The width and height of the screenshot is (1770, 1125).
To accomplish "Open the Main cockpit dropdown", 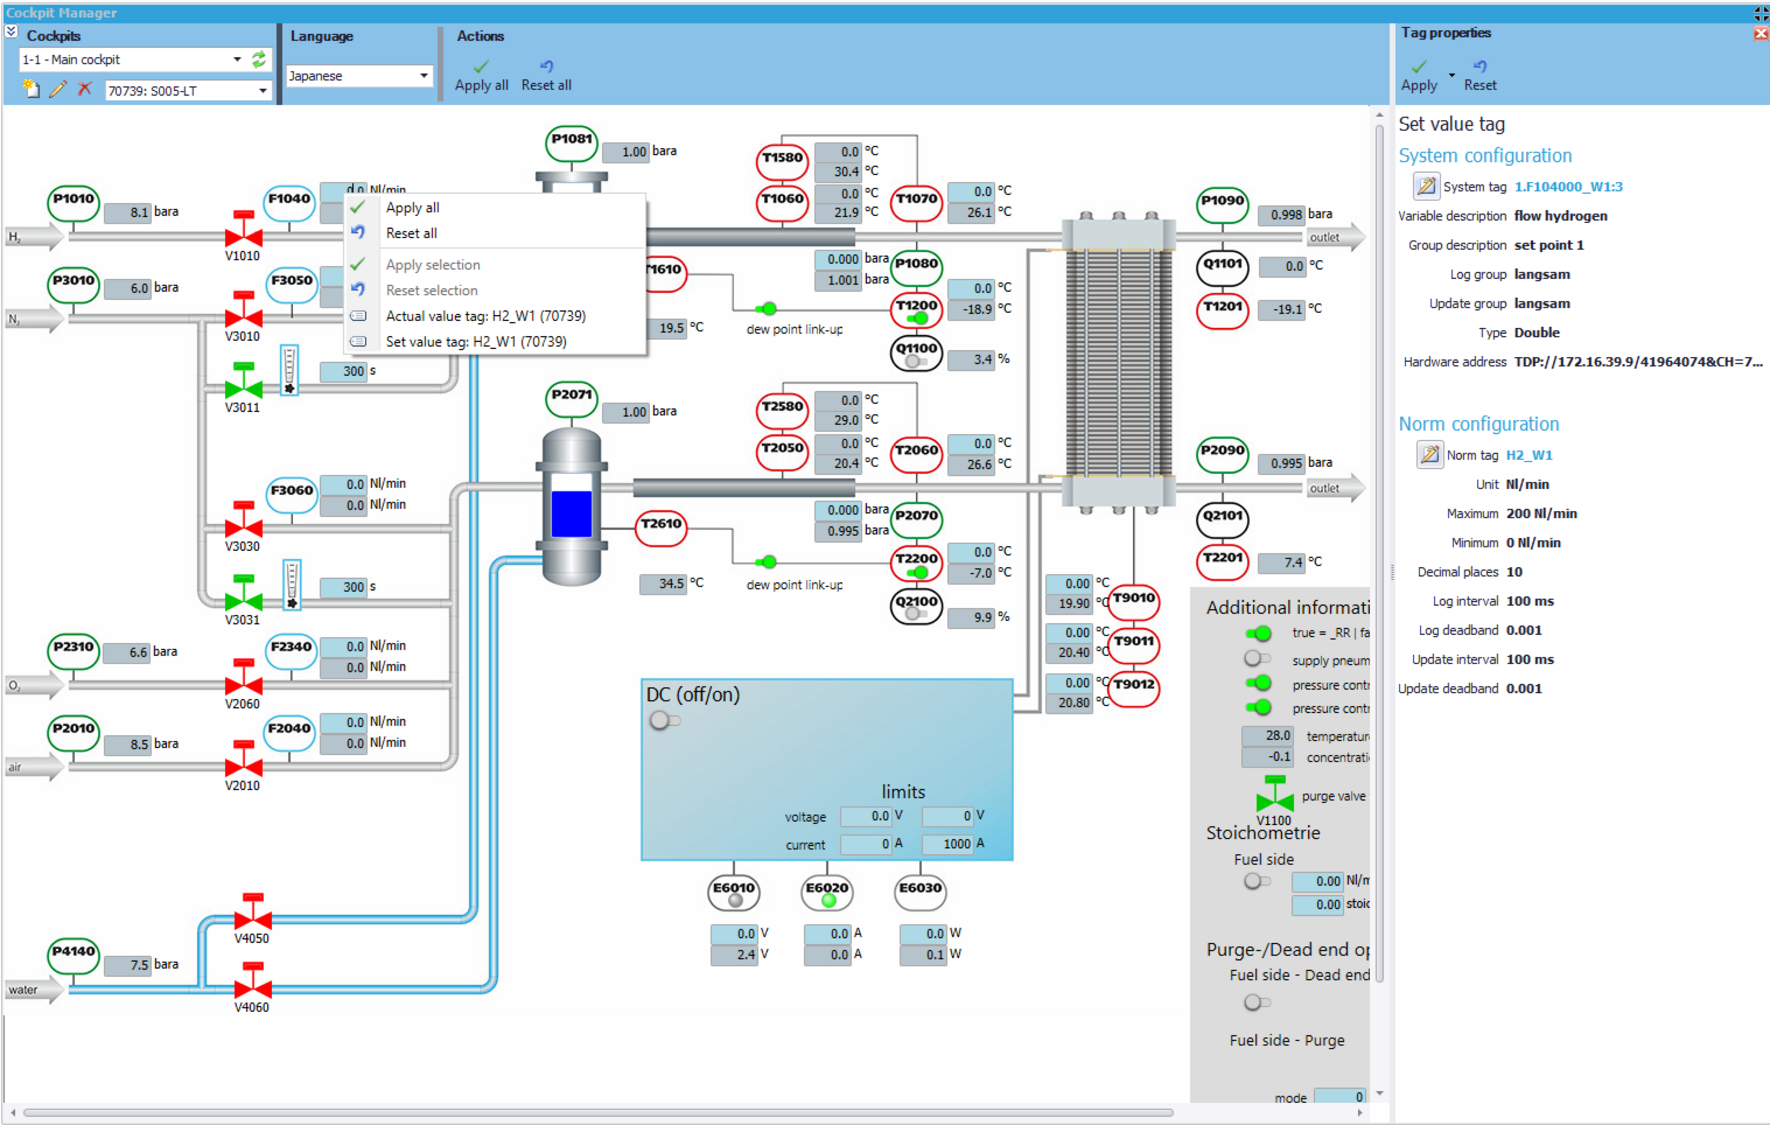I will (x=237, y=60).
